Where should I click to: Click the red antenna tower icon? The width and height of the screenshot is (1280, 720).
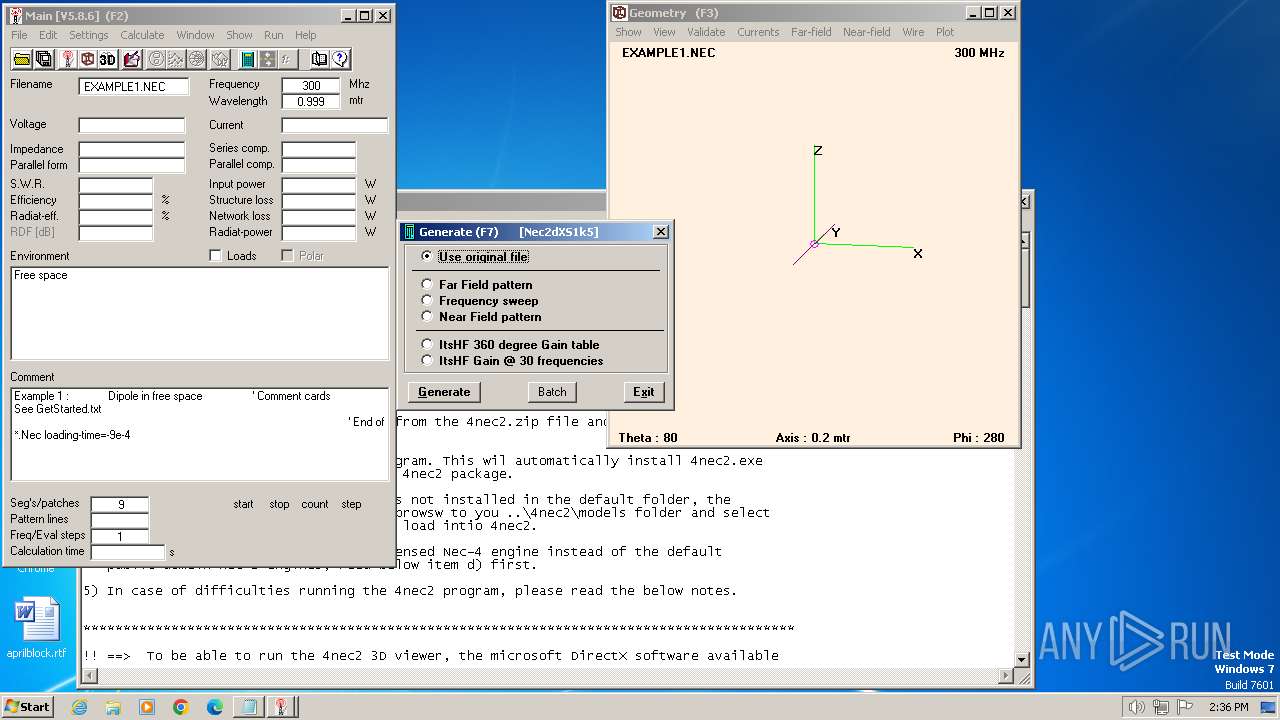[67, 59]
